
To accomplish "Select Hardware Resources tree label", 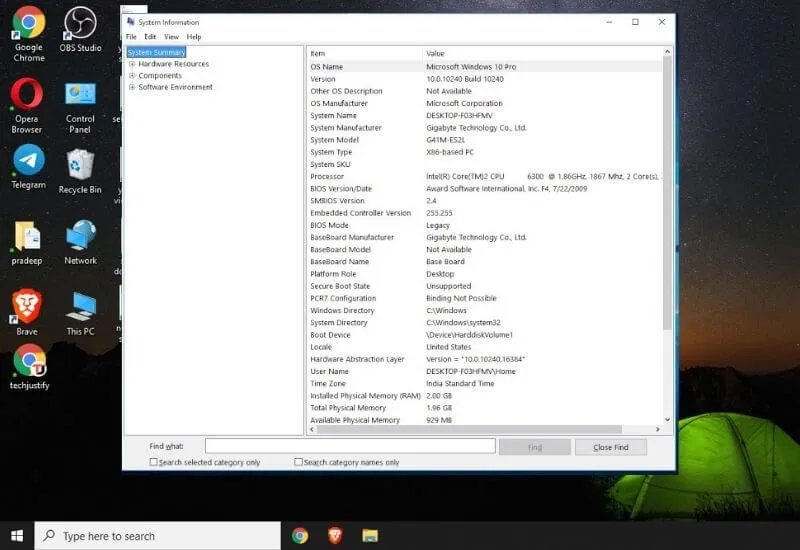I will point(173,64).
